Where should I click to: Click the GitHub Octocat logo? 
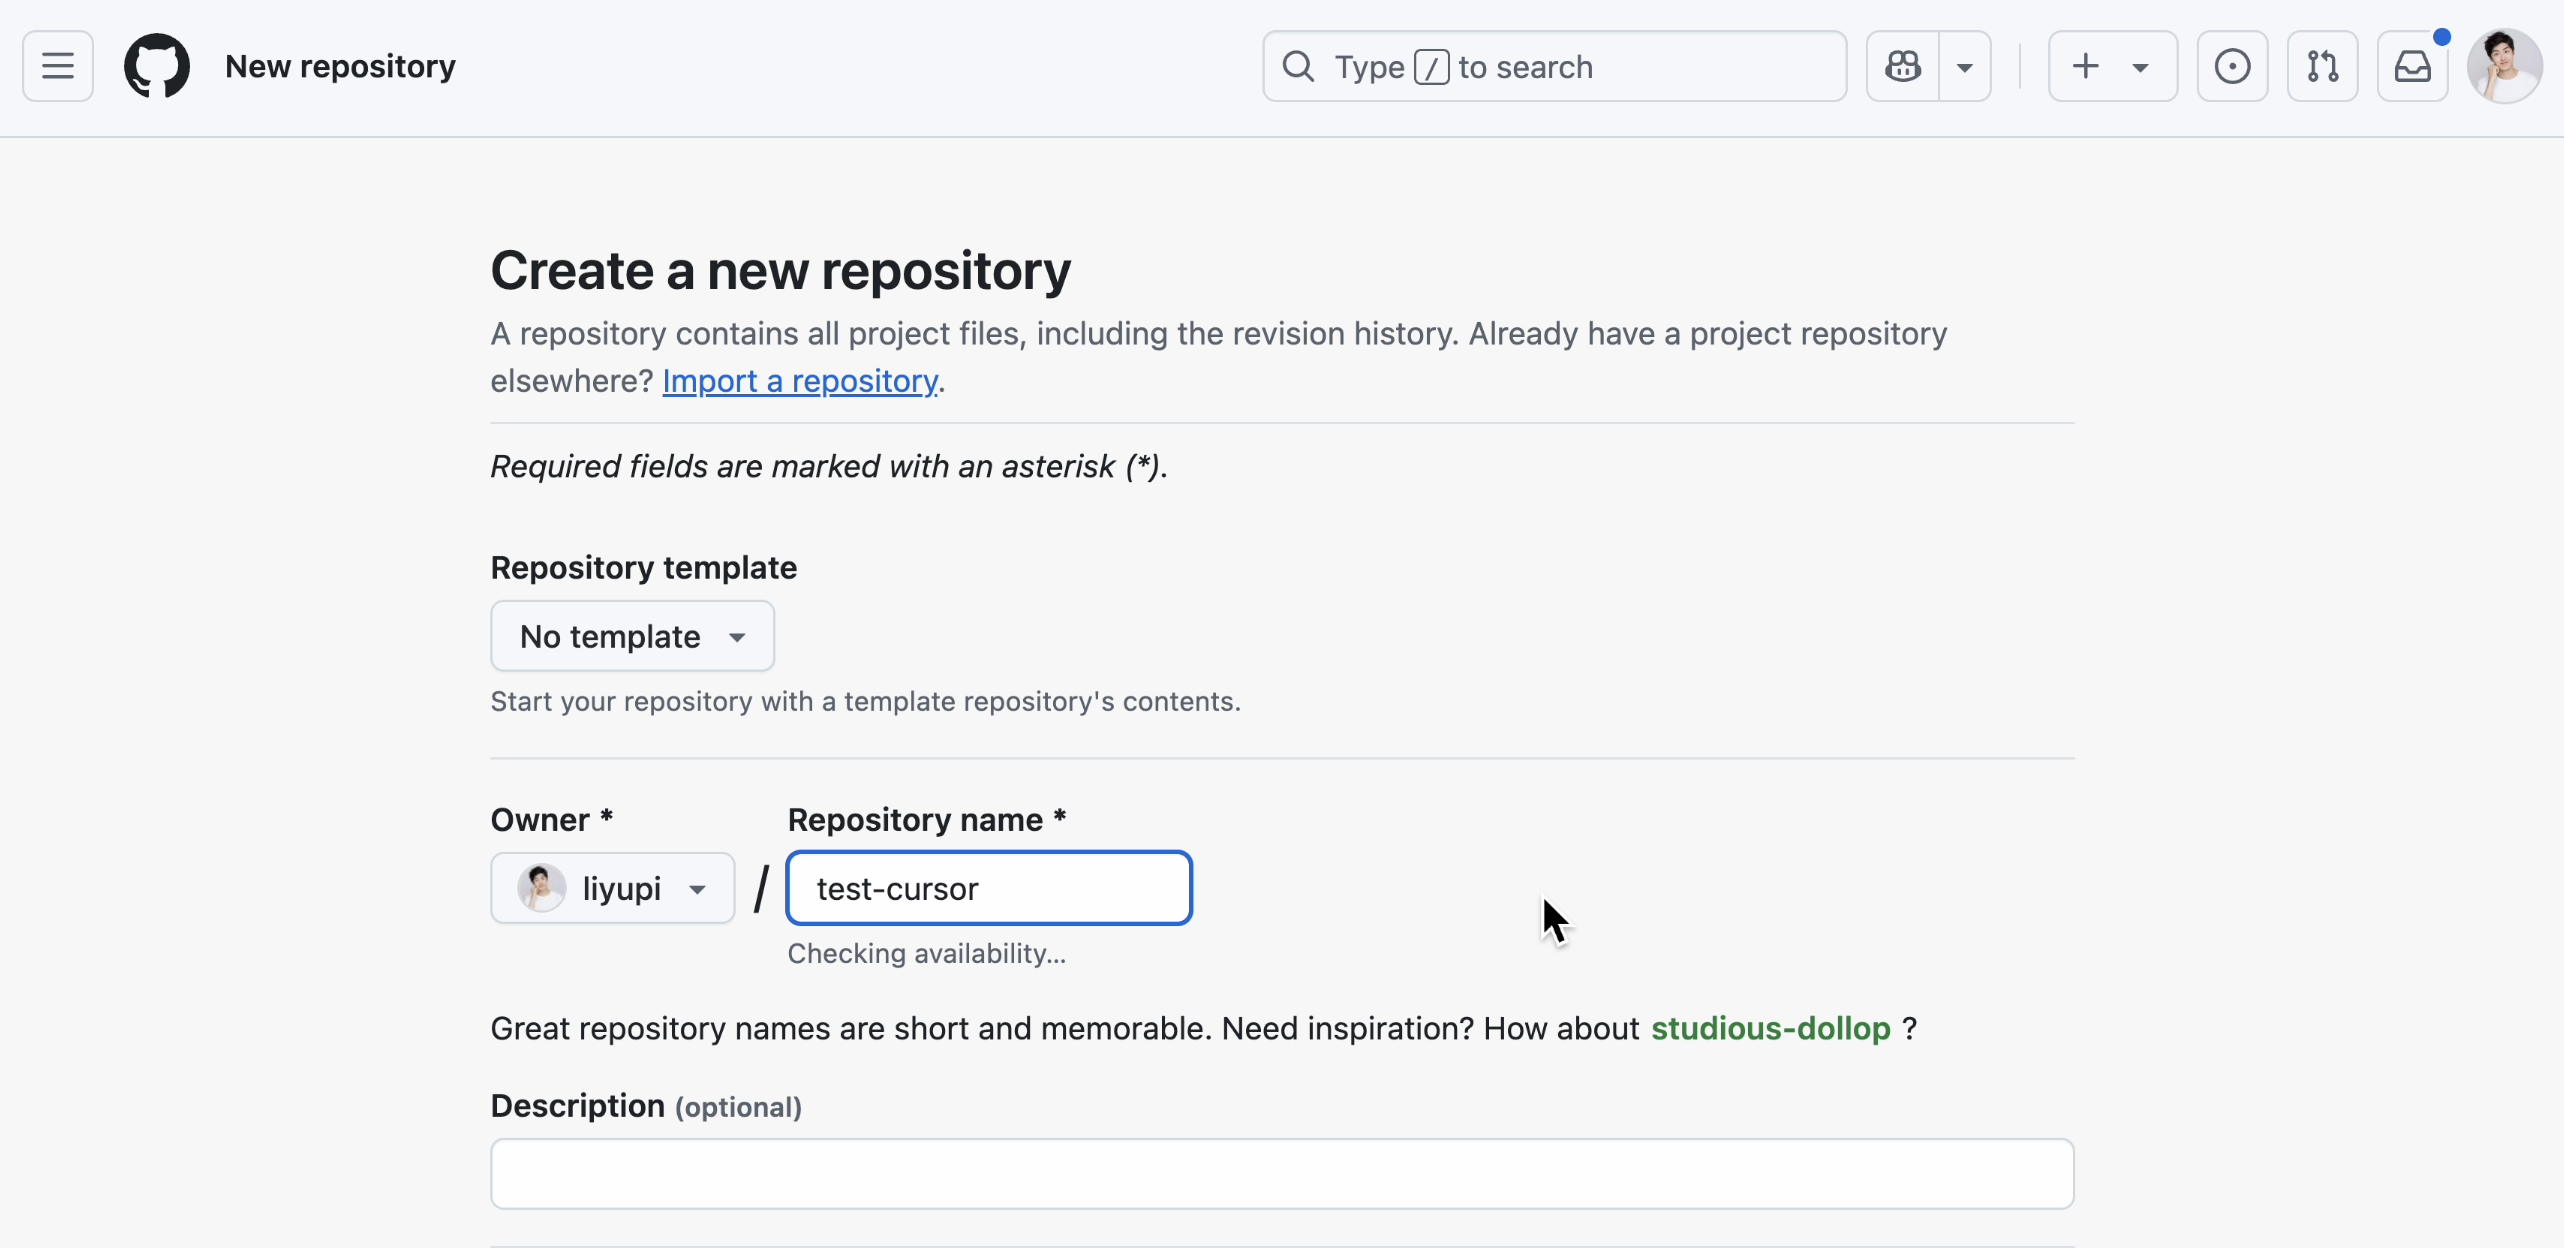pyautogui.click(x=157, y=66)
